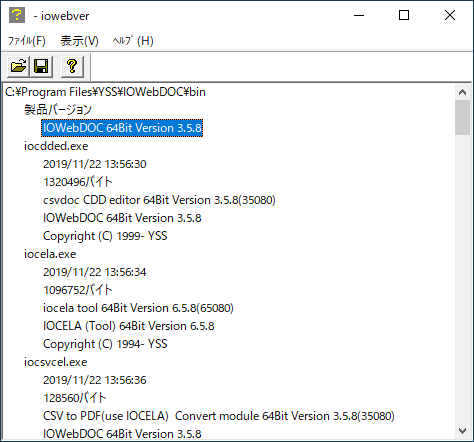Close the iowebver window
This screenshot has height=442, width=474.
pyautogui.click(x=450, y=15)
